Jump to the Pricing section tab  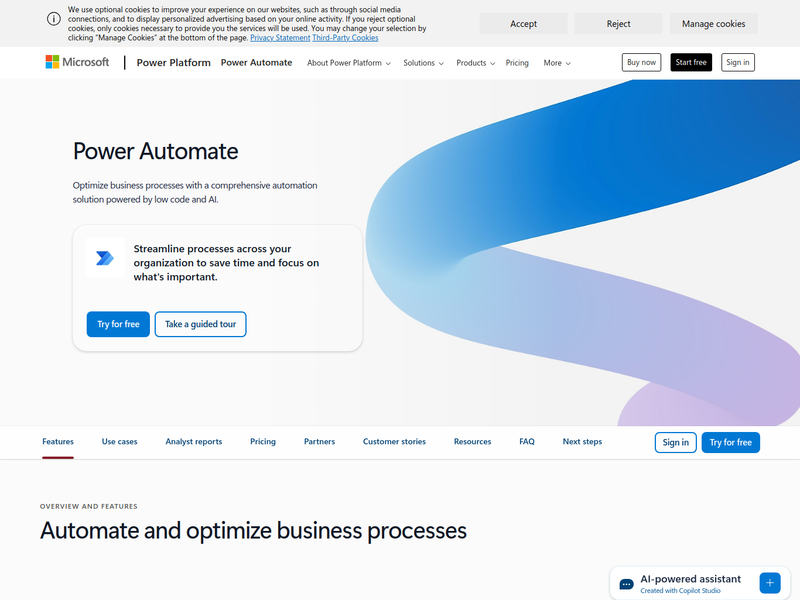[x=263, y=442]
